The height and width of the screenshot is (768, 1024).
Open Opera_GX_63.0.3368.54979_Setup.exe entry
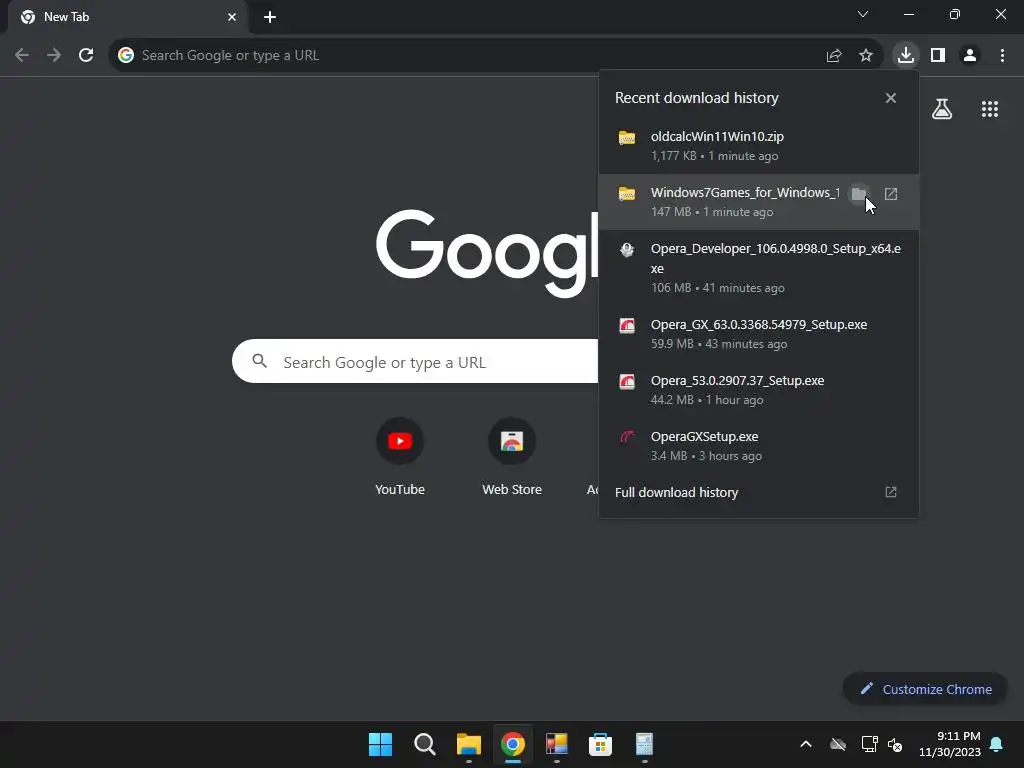(759, 334)
